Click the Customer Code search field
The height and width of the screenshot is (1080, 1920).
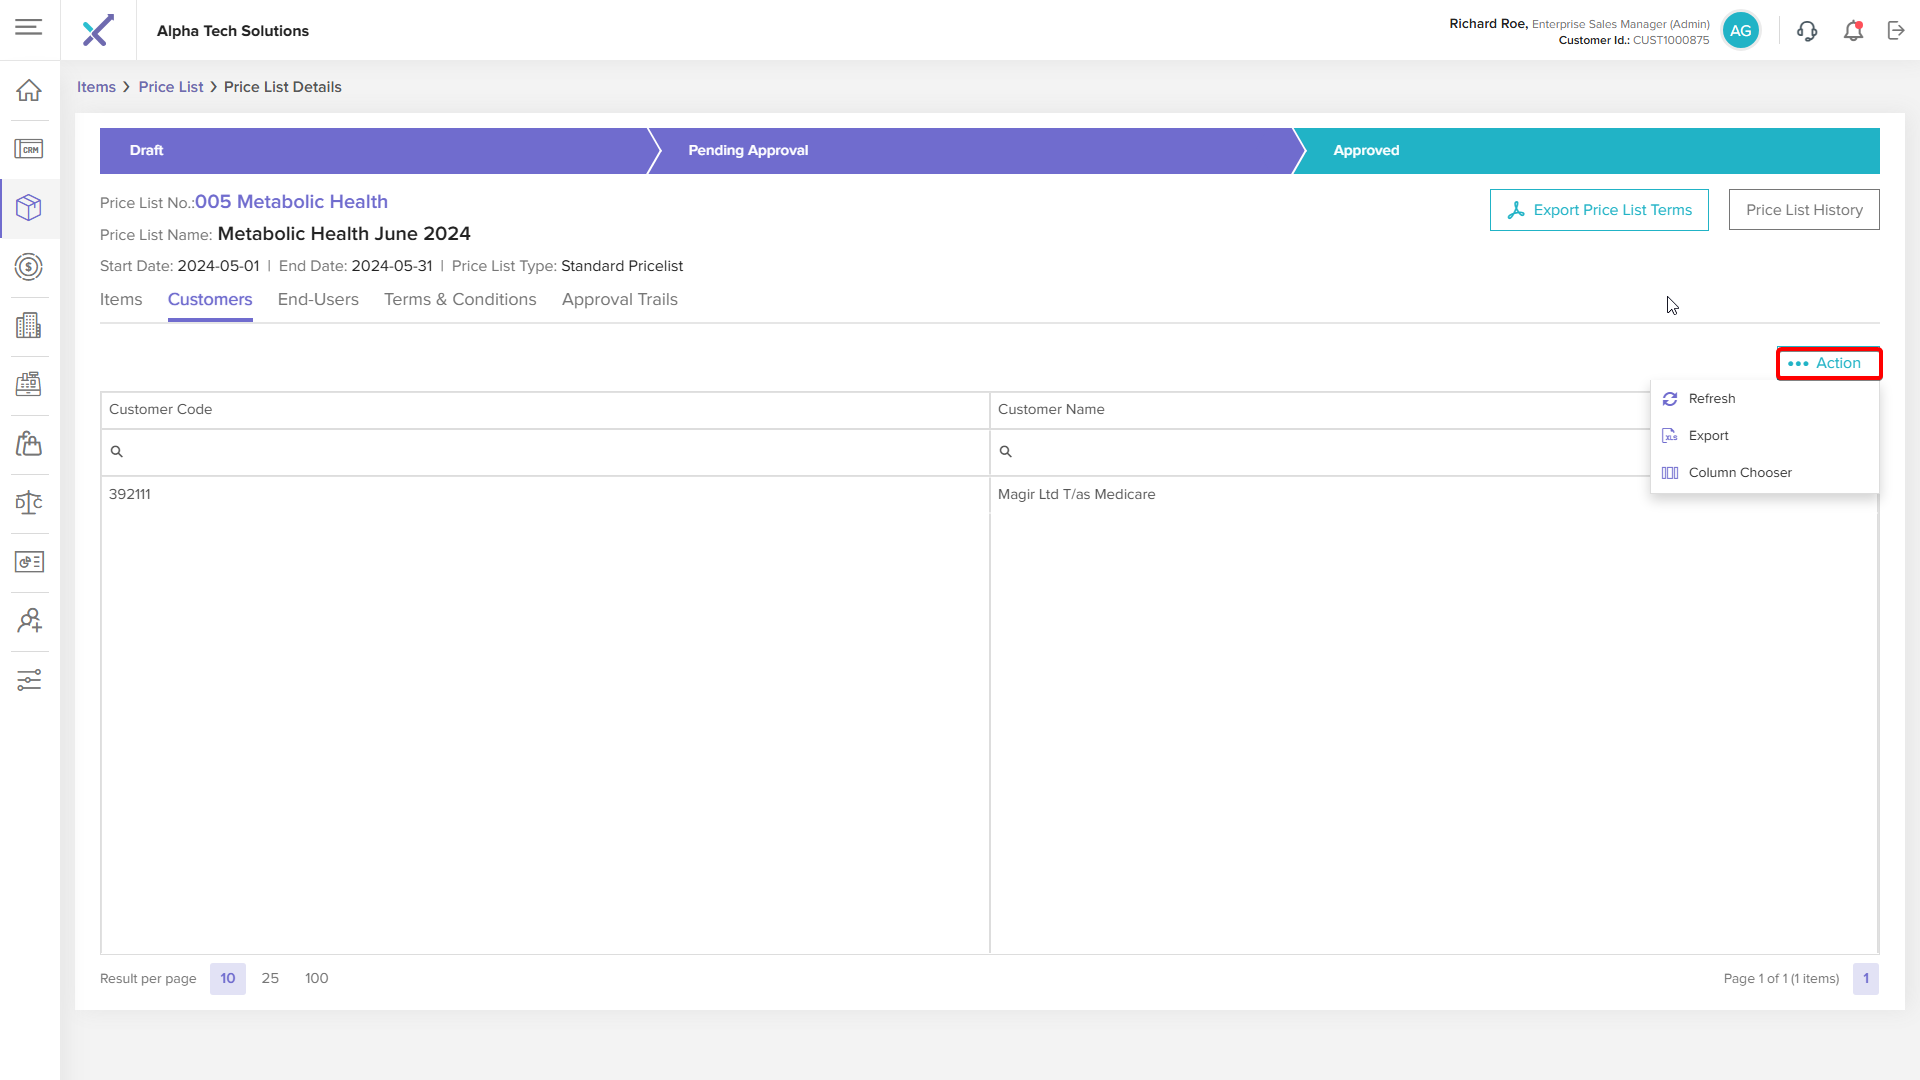point(550,452)
